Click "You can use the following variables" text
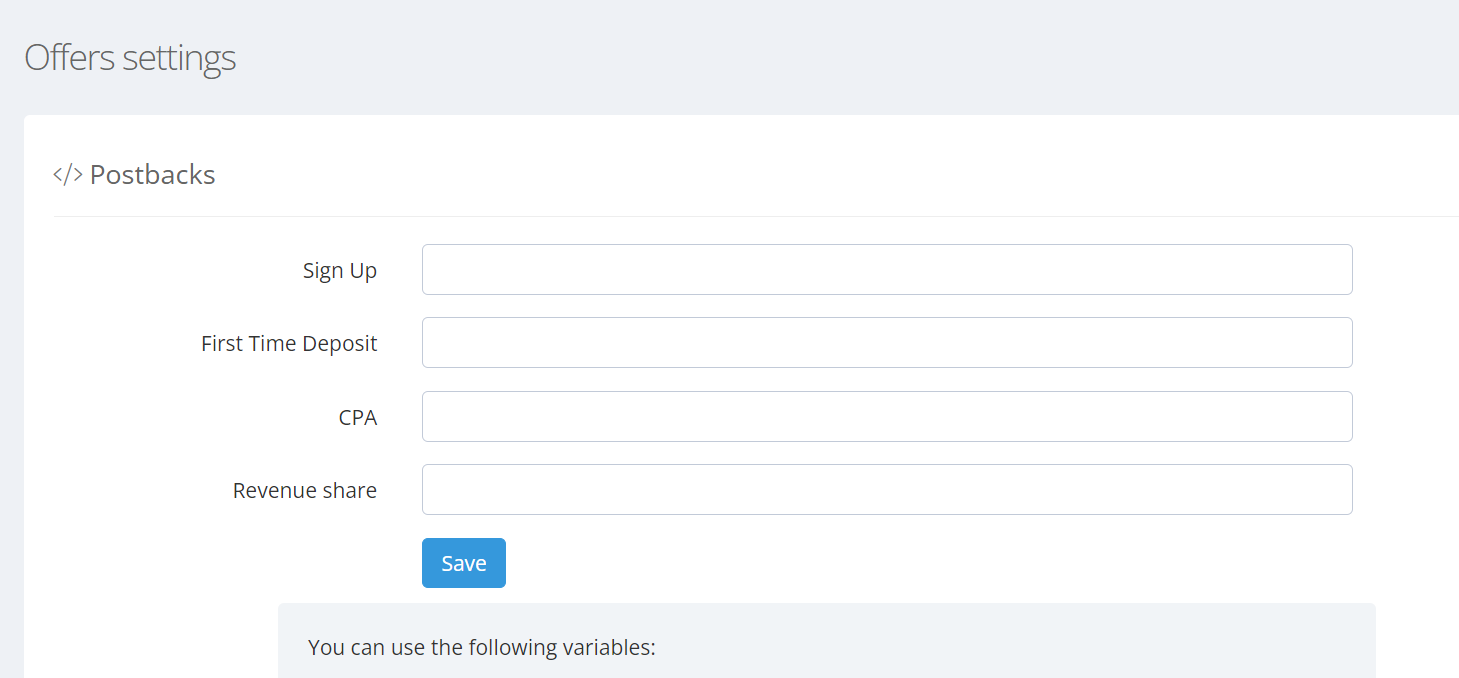The height and width of the screenshot is (678, 1459). (x=482, y=647)
